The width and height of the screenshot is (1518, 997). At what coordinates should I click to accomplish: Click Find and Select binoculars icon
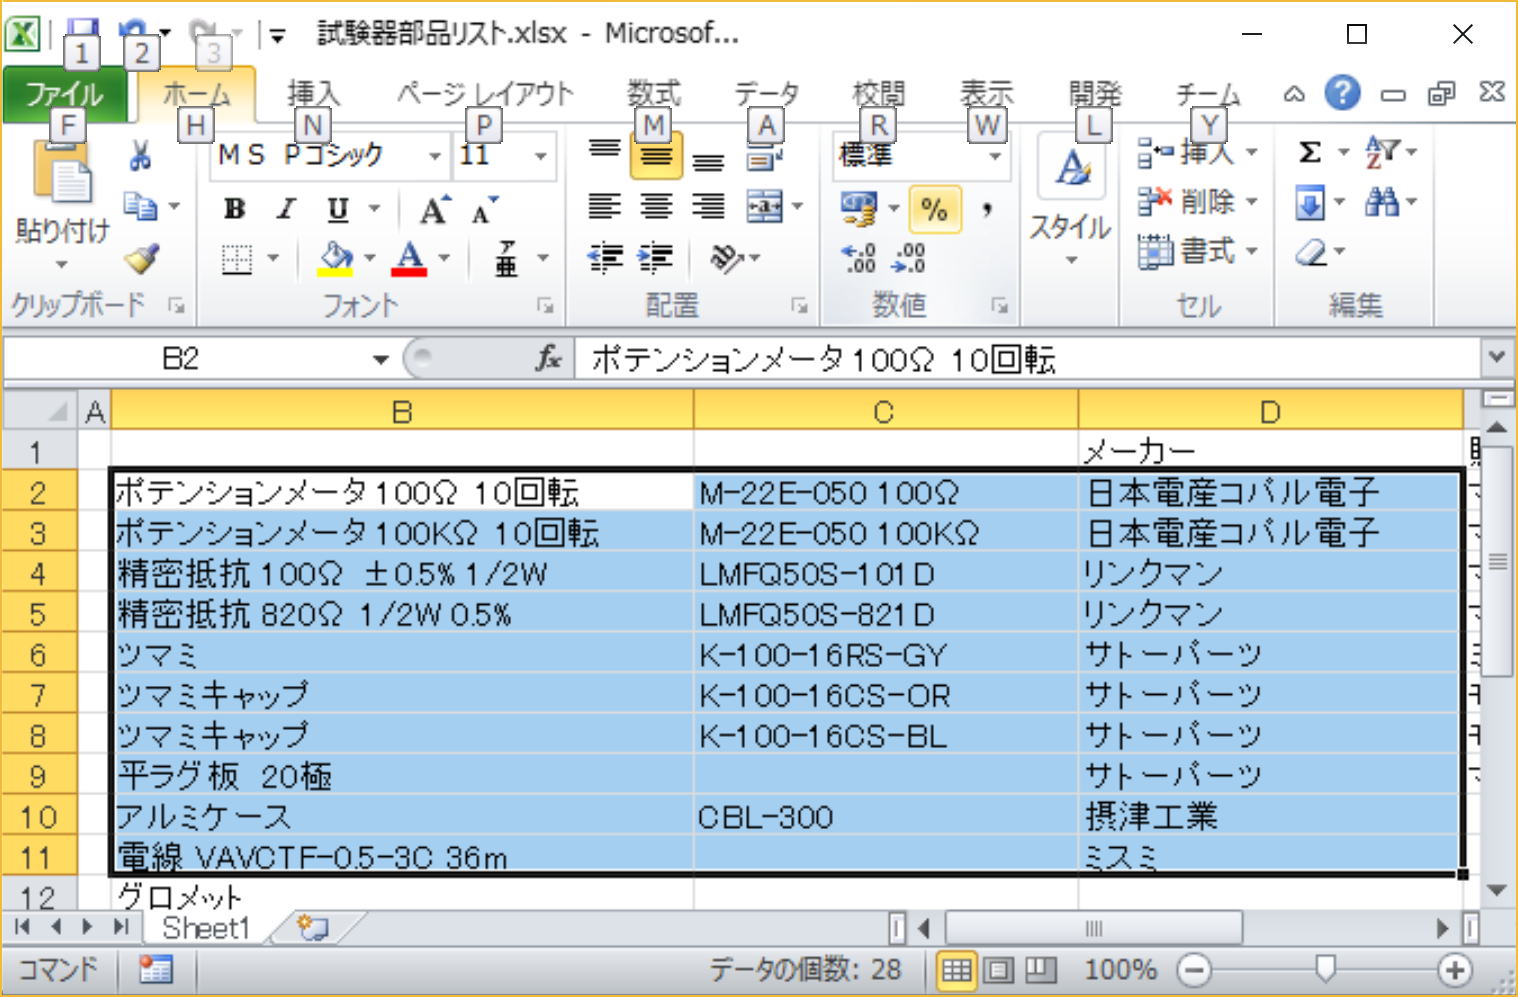click(x=1383, y=203)
